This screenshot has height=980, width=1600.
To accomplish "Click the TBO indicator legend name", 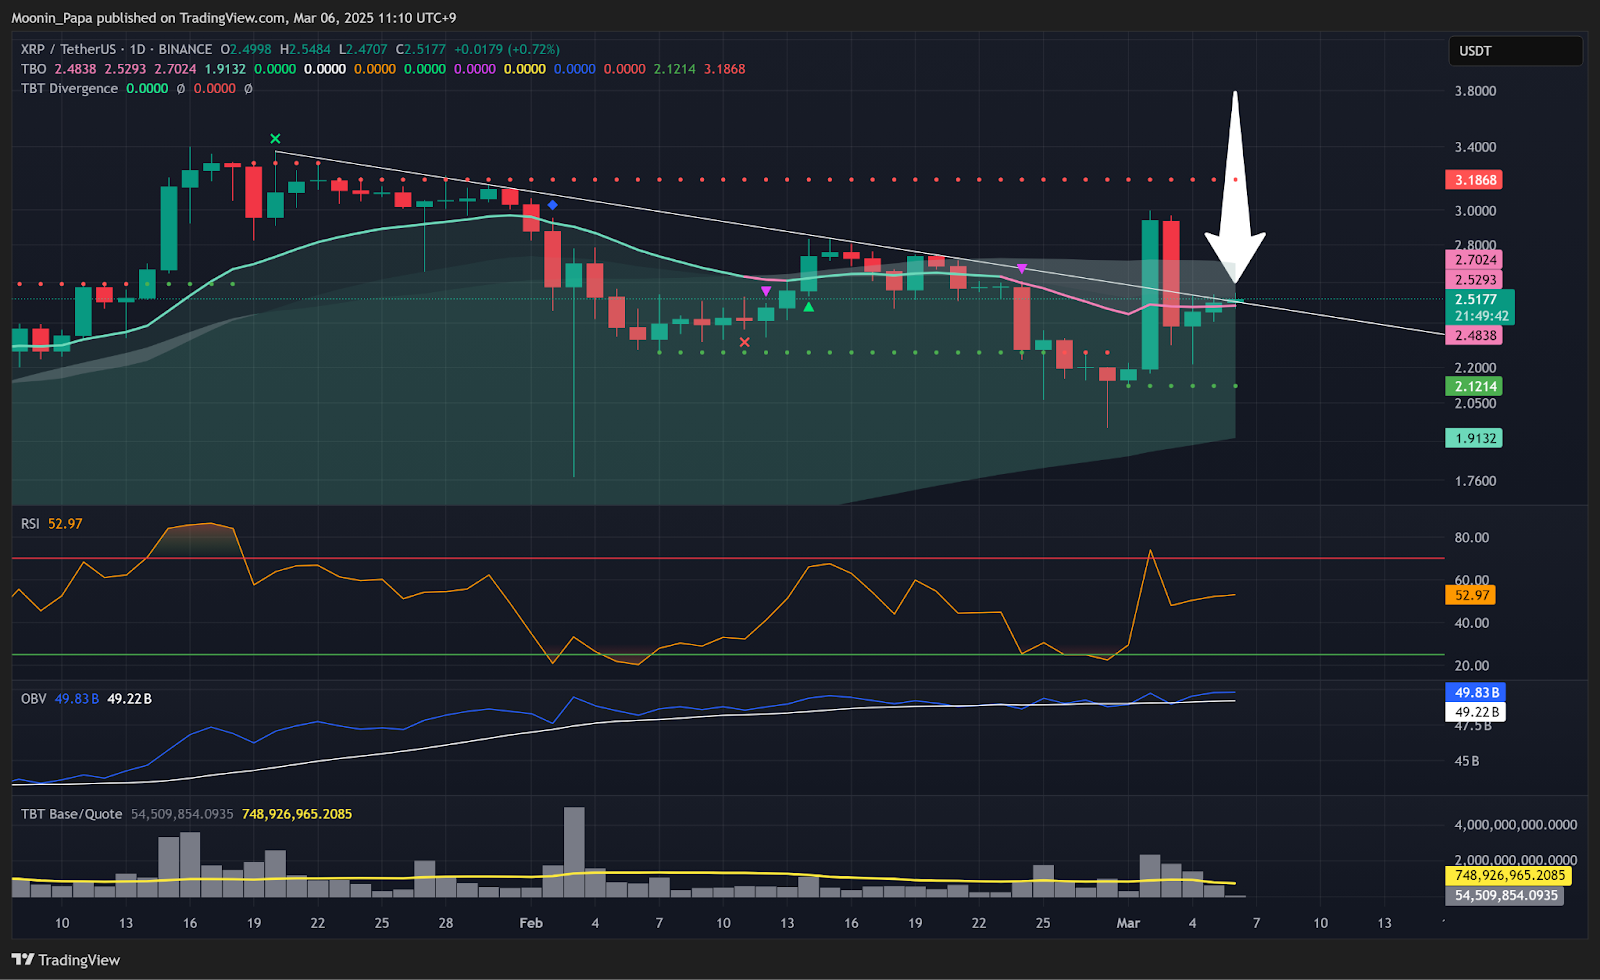I will 34,69.
